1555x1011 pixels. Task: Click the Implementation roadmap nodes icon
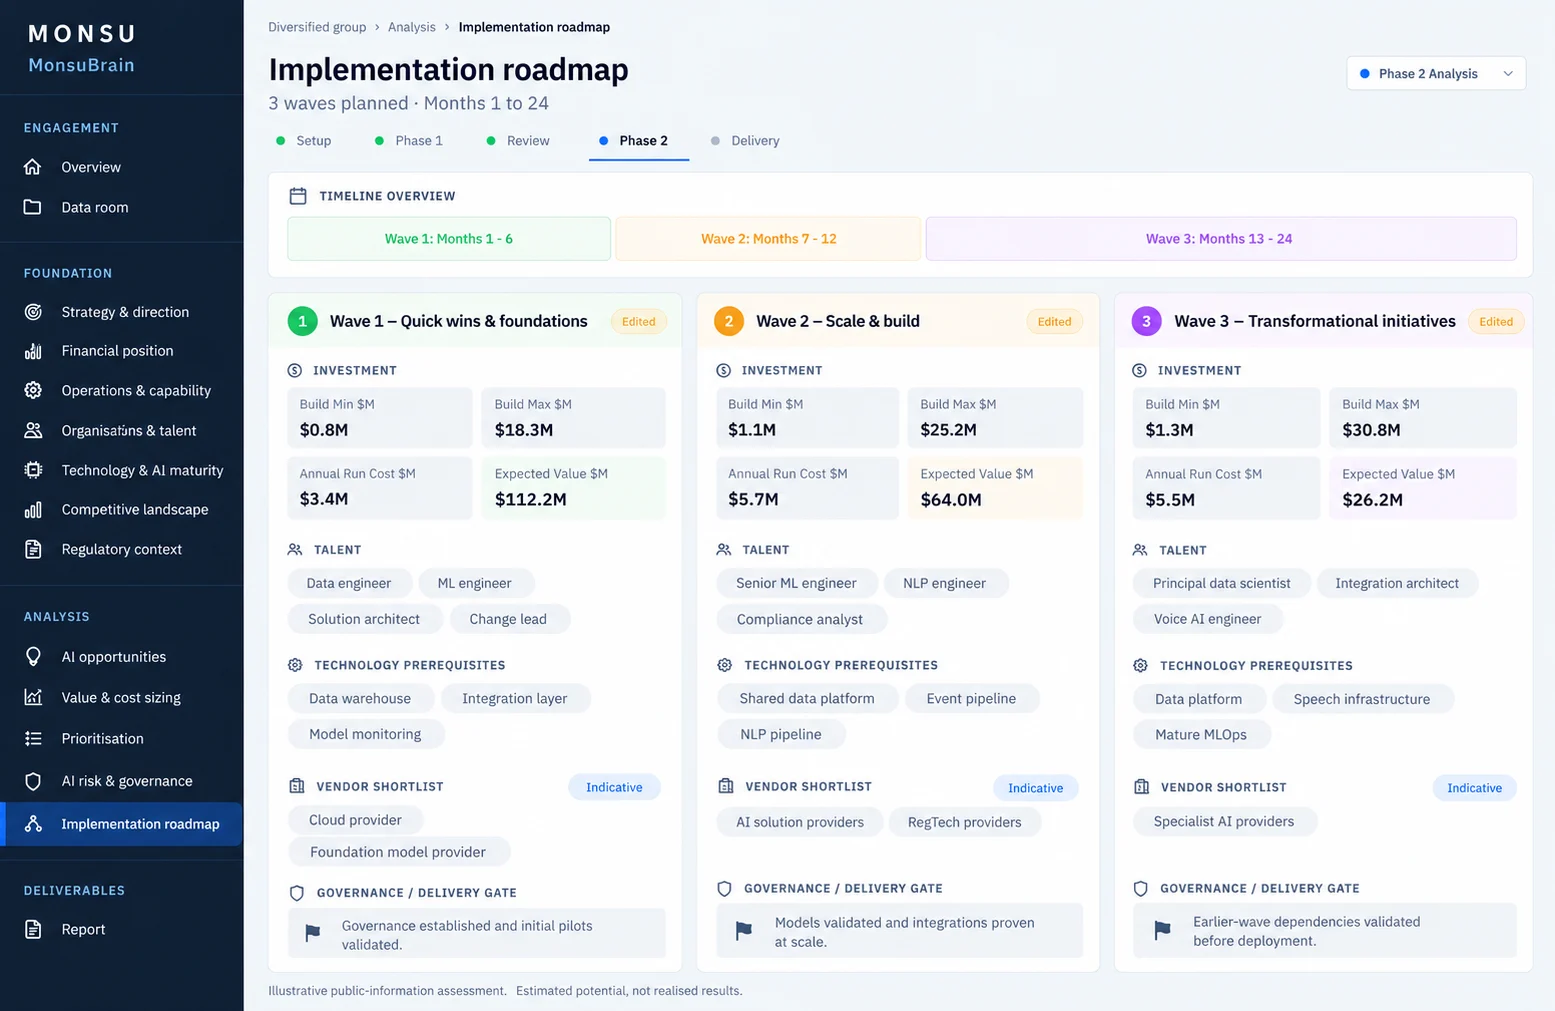point(33,824)
